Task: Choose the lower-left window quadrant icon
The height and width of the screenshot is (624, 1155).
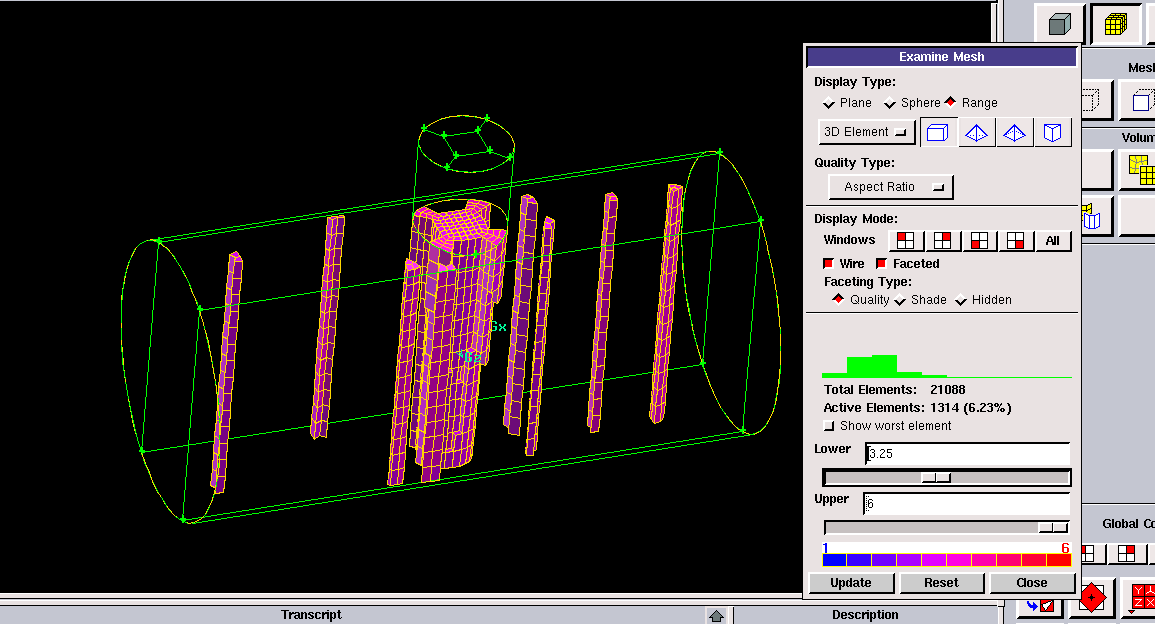Action: [979, 240]
